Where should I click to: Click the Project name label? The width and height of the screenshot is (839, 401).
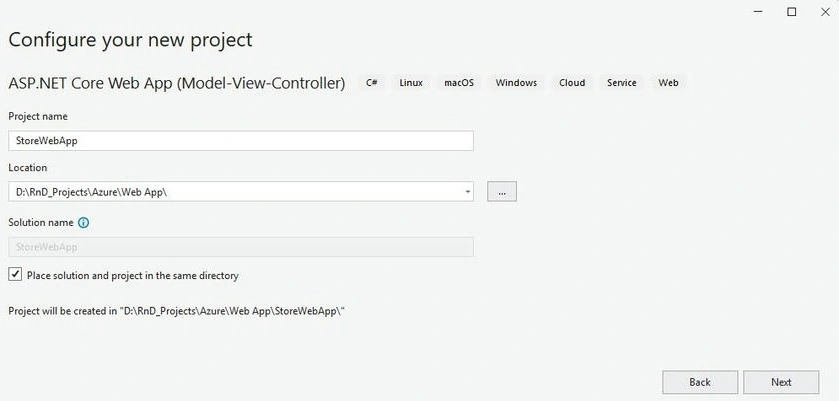(x=38, y=116)
